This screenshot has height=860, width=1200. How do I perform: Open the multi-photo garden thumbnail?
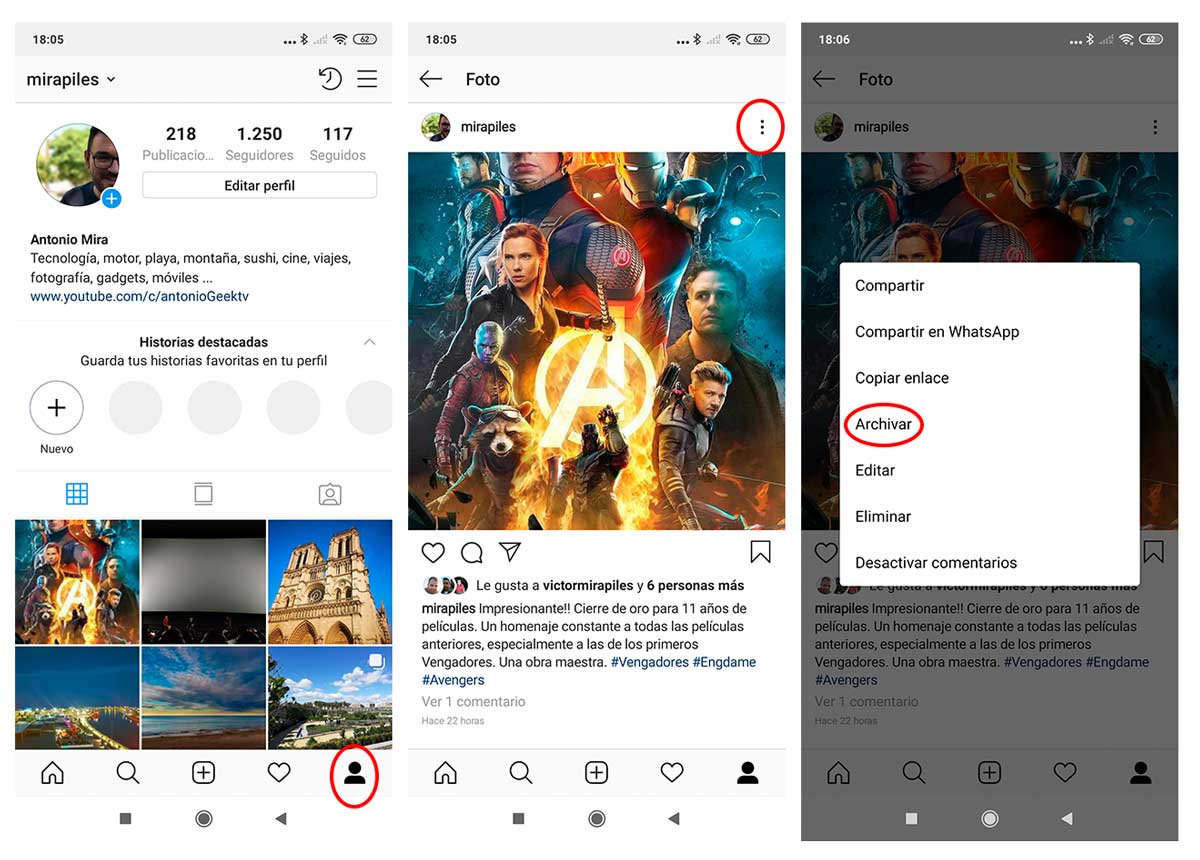pyautogui.click(x=330, y=698)
